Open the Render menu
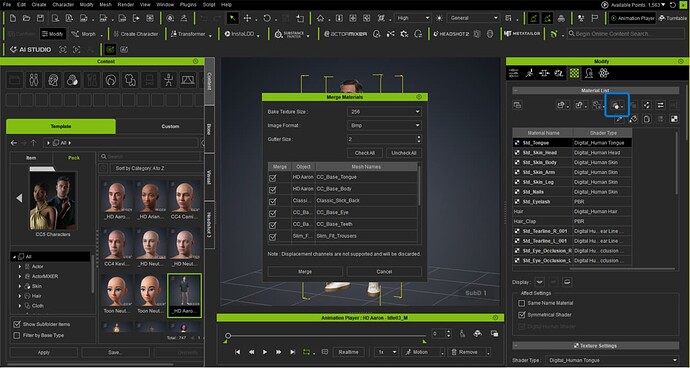690x368 pixels. (125, 4)
